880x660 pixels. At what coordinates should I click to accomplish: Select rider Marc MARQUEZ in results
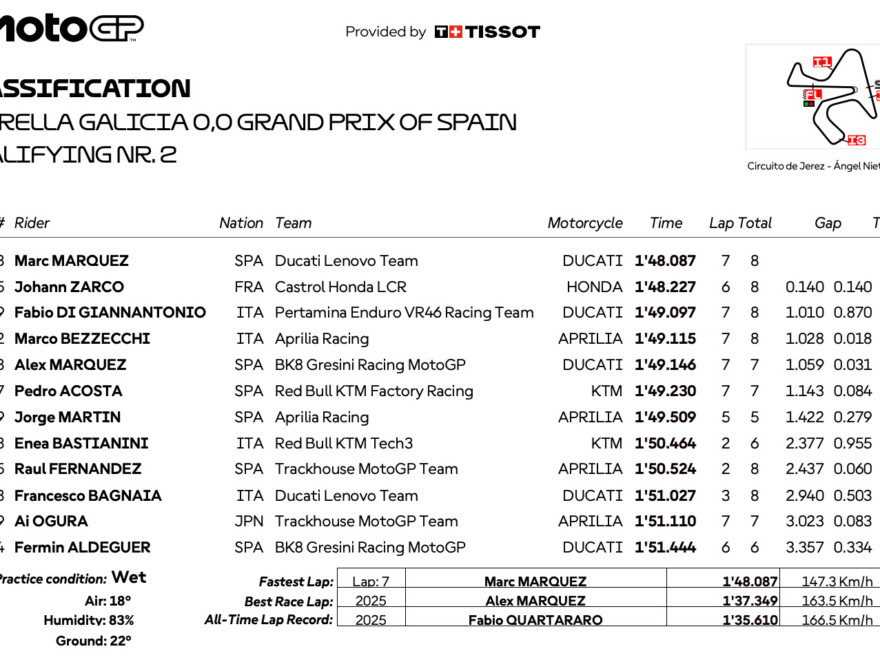[71, 261]
